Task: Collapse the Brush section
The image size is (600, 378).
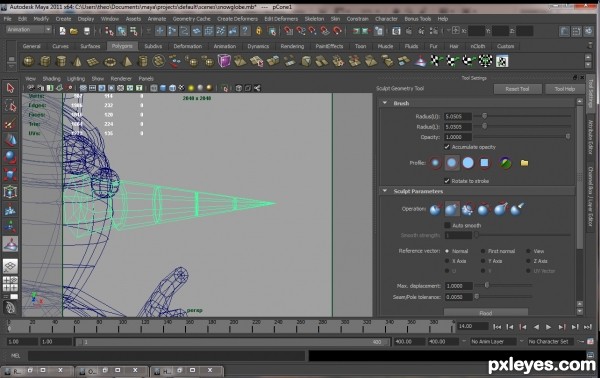Action: (385, 103)
